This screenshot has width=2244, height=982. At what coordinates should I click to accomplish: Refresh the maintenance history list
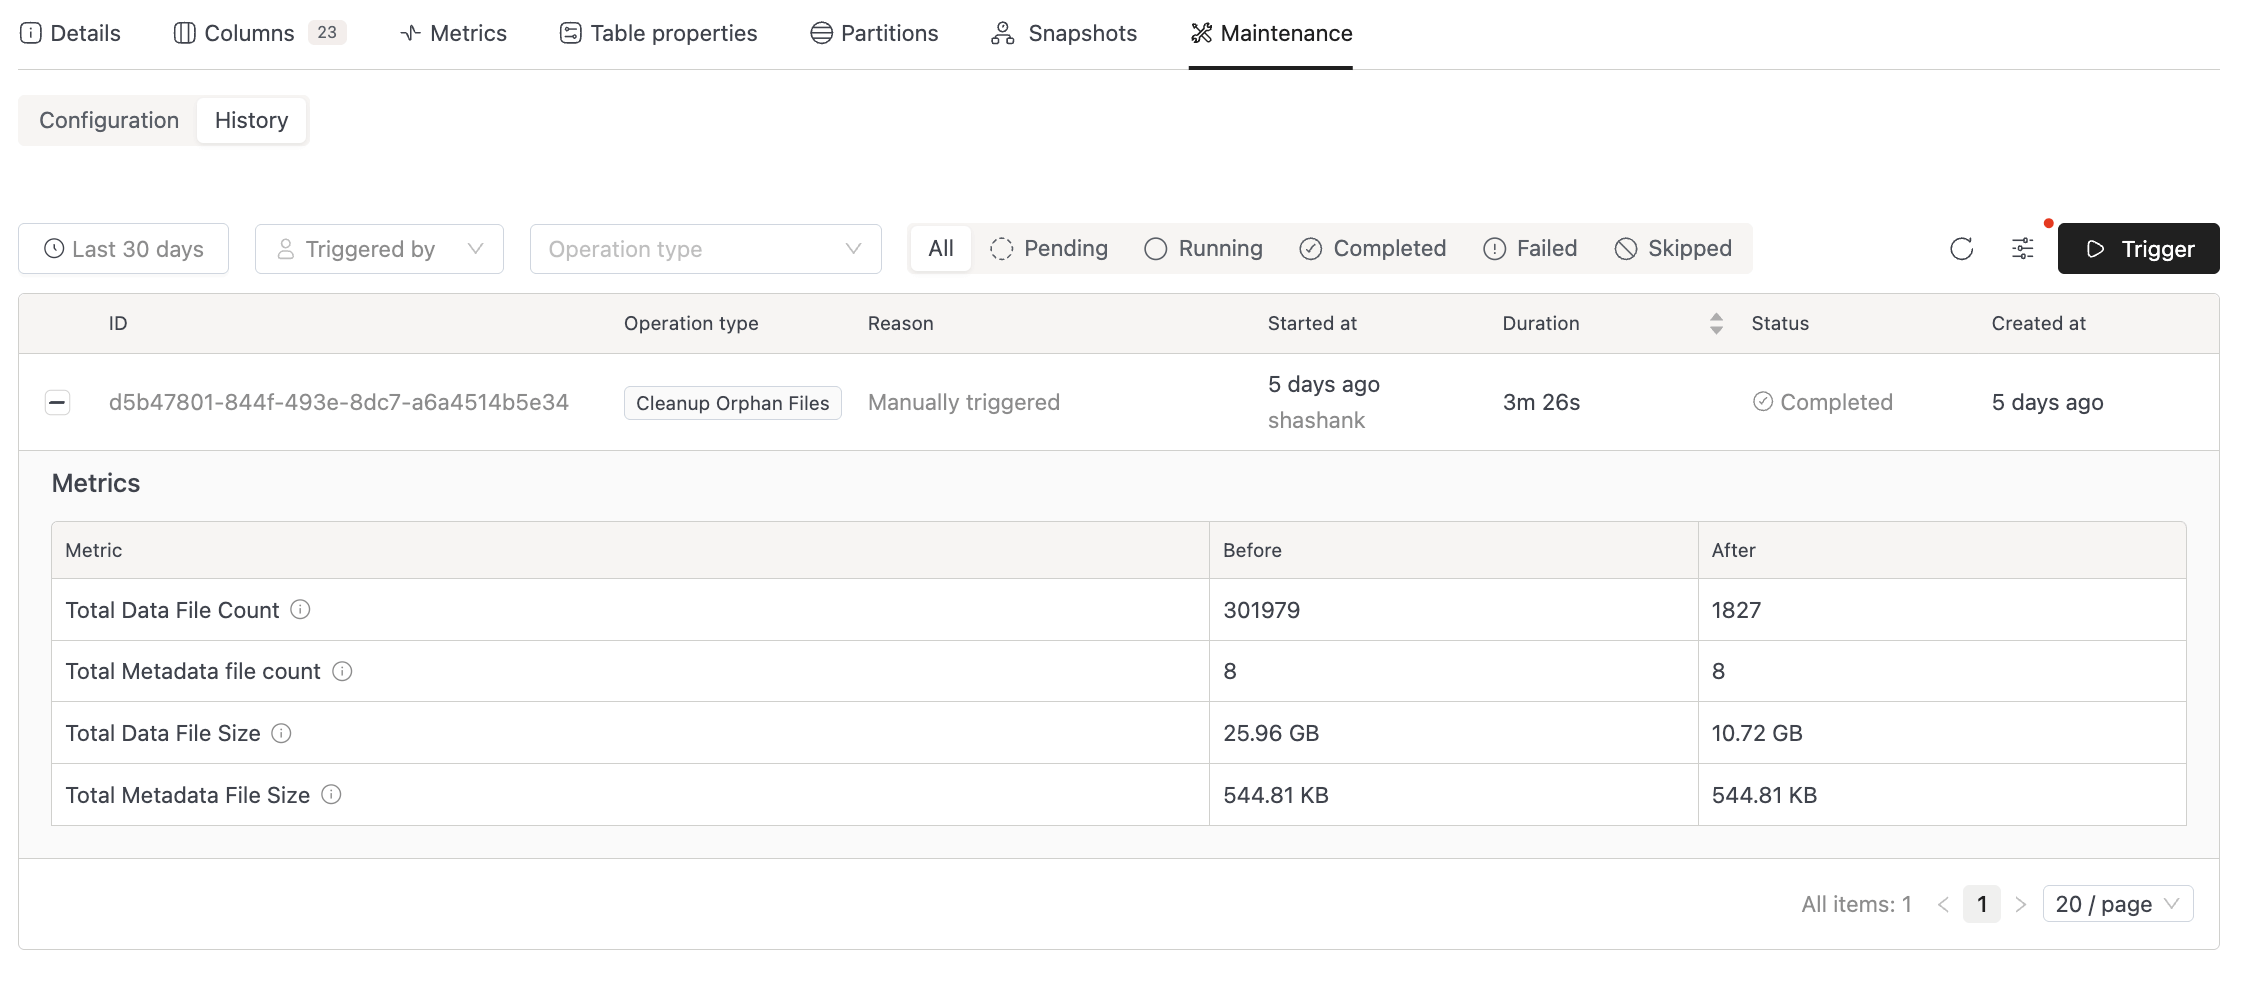1961,248
